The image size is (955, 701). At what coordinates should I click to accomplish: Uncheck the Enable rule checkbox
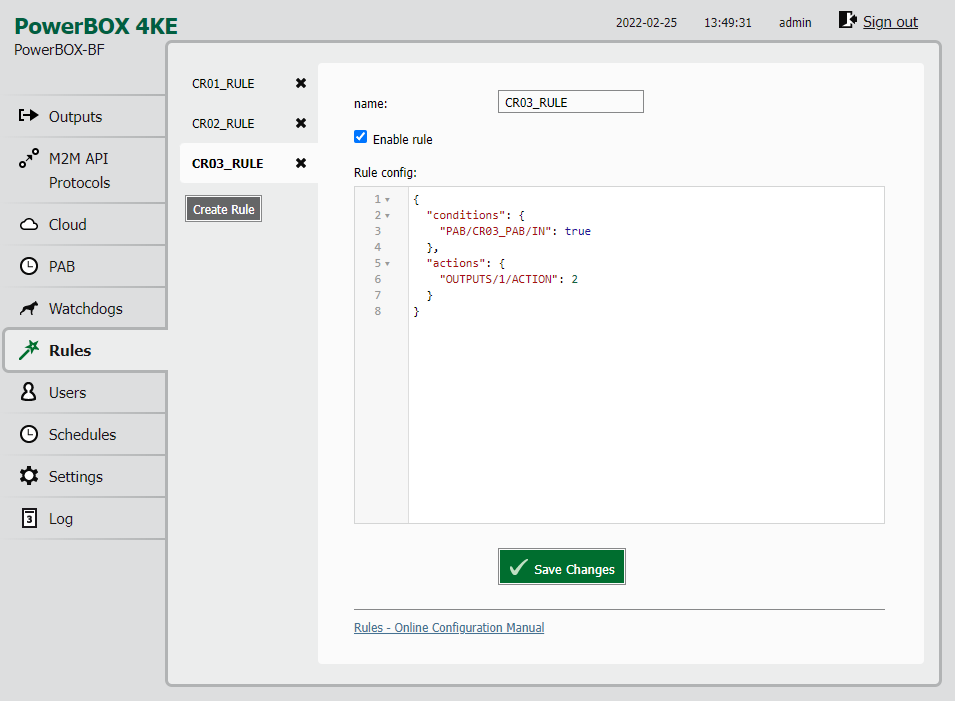pos(361,137)
